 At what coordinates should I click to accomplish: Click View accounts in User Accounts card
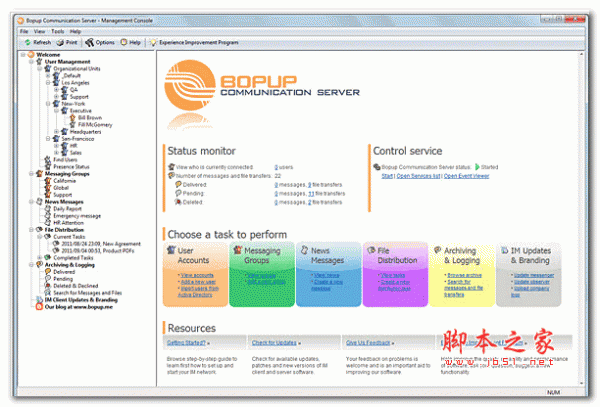pos(197,275)
